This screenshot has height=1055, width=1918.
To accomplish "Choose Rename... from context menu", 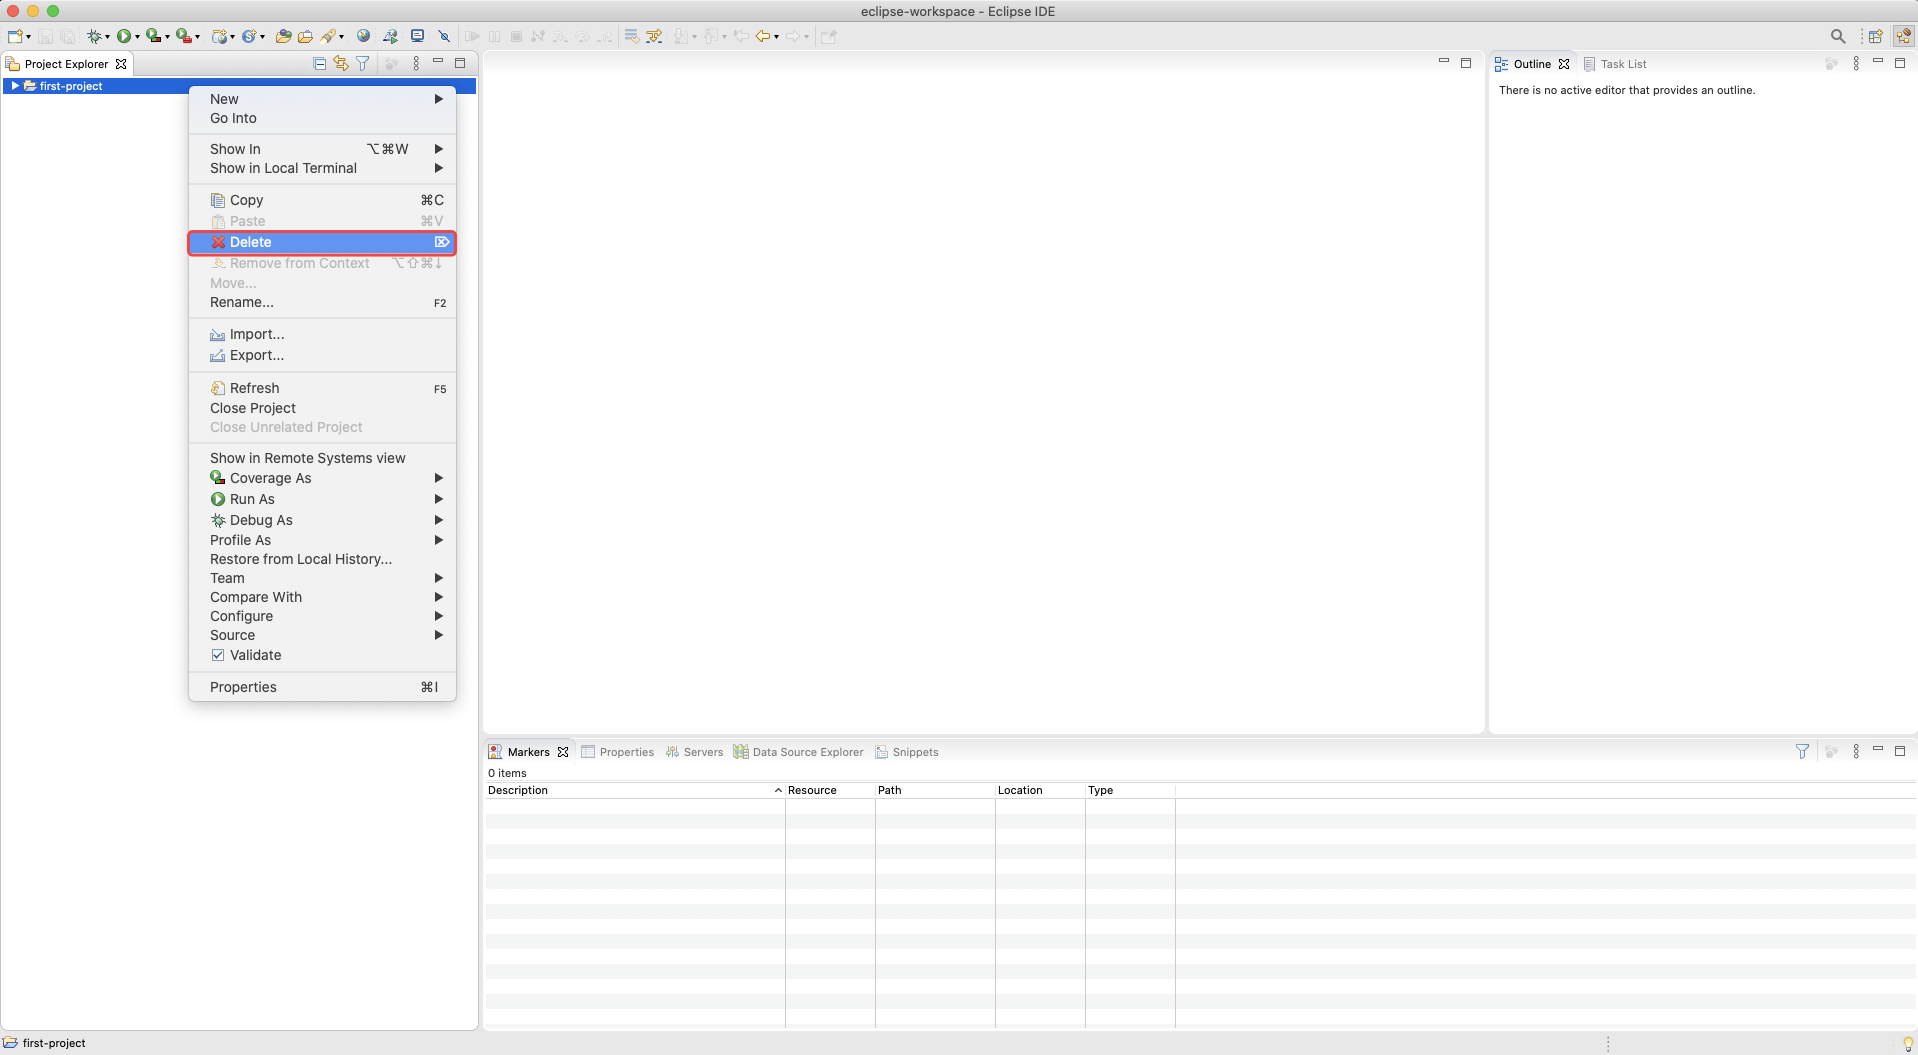I will click(322, 302).
